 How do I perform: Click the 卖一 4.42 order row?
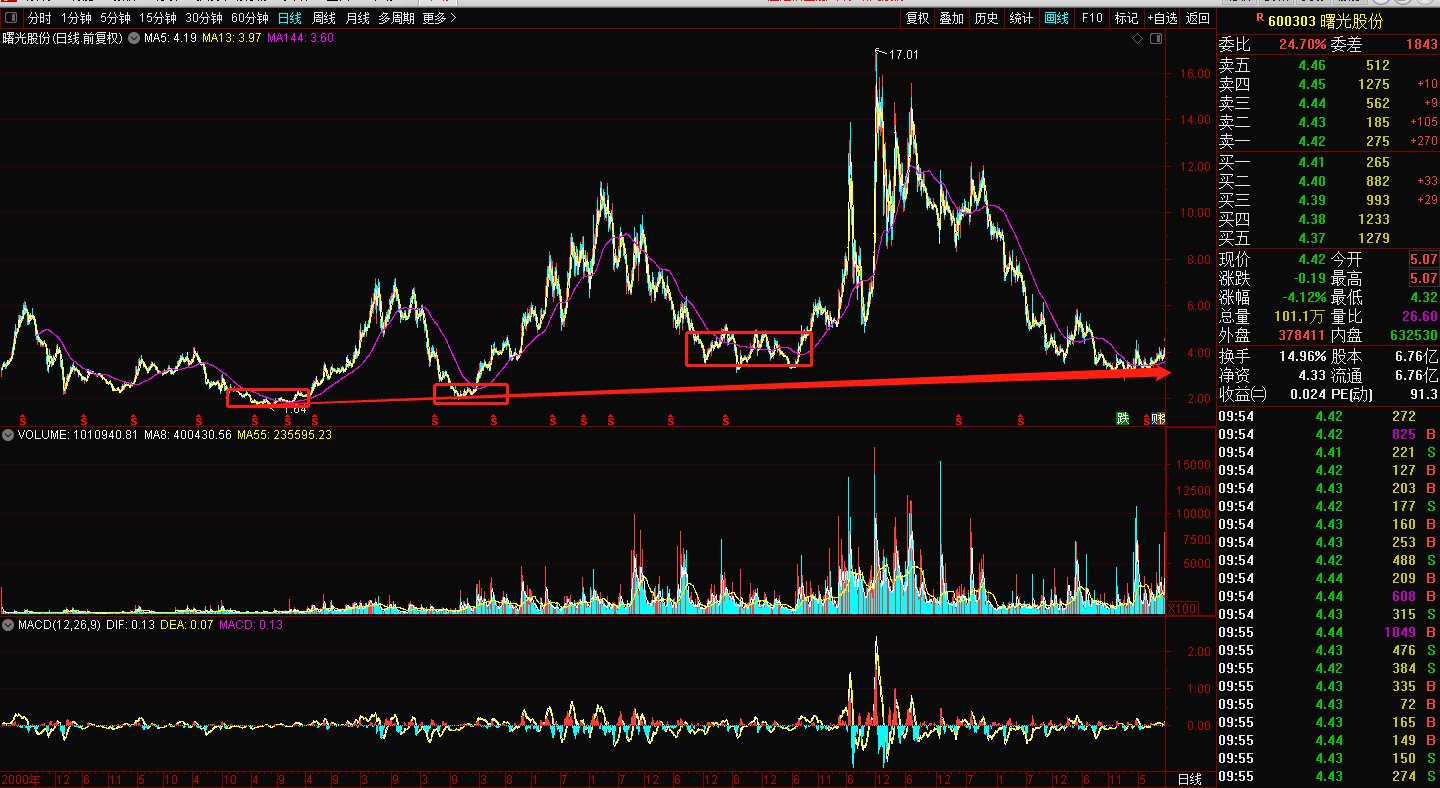1327,141
